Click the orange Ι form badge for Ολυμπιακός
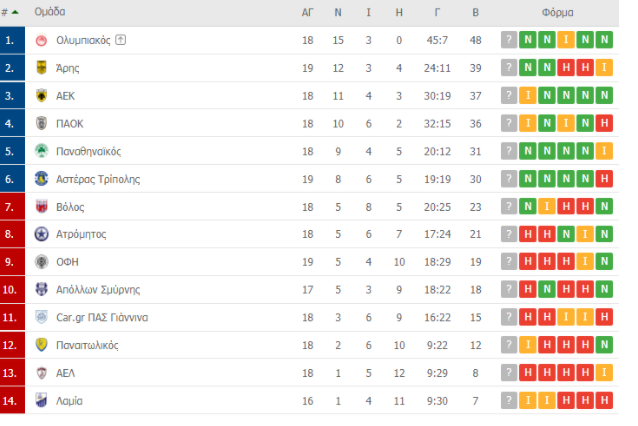The width and height of the screenshot is (638, 426). pyautogui.click(x=566, y=40)
